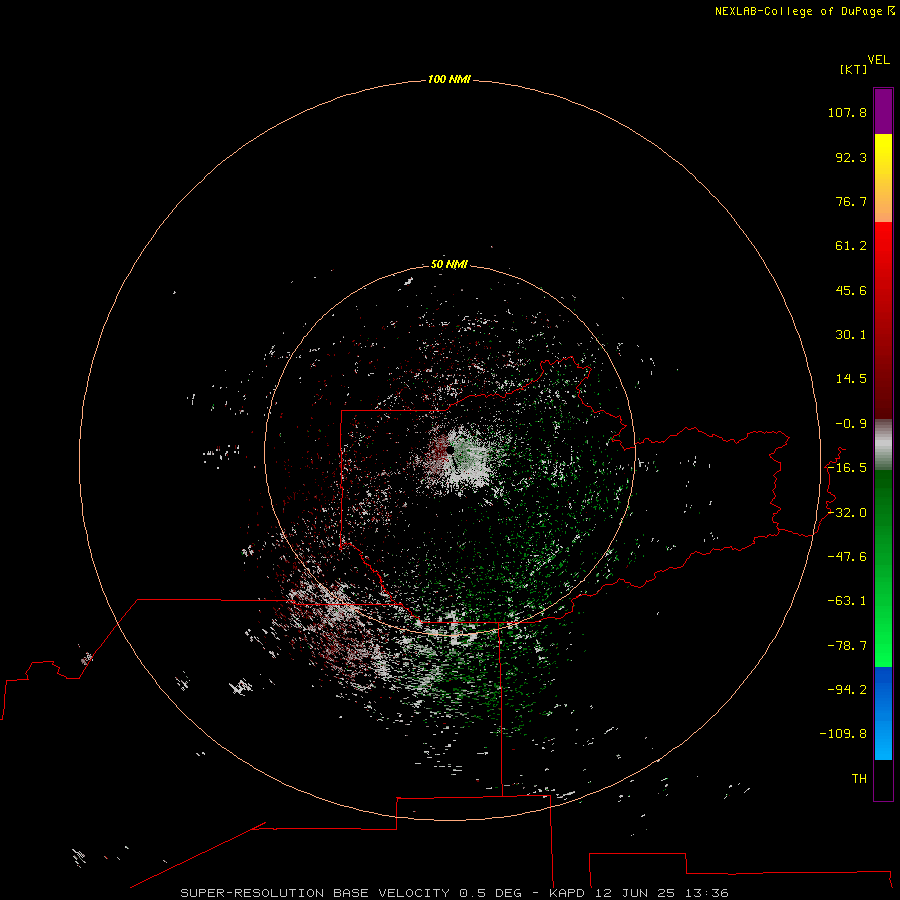Click the 92.3 velocity scale value
Screen dimensions: 900x900
pyautogui.click(x=851, y=157)
